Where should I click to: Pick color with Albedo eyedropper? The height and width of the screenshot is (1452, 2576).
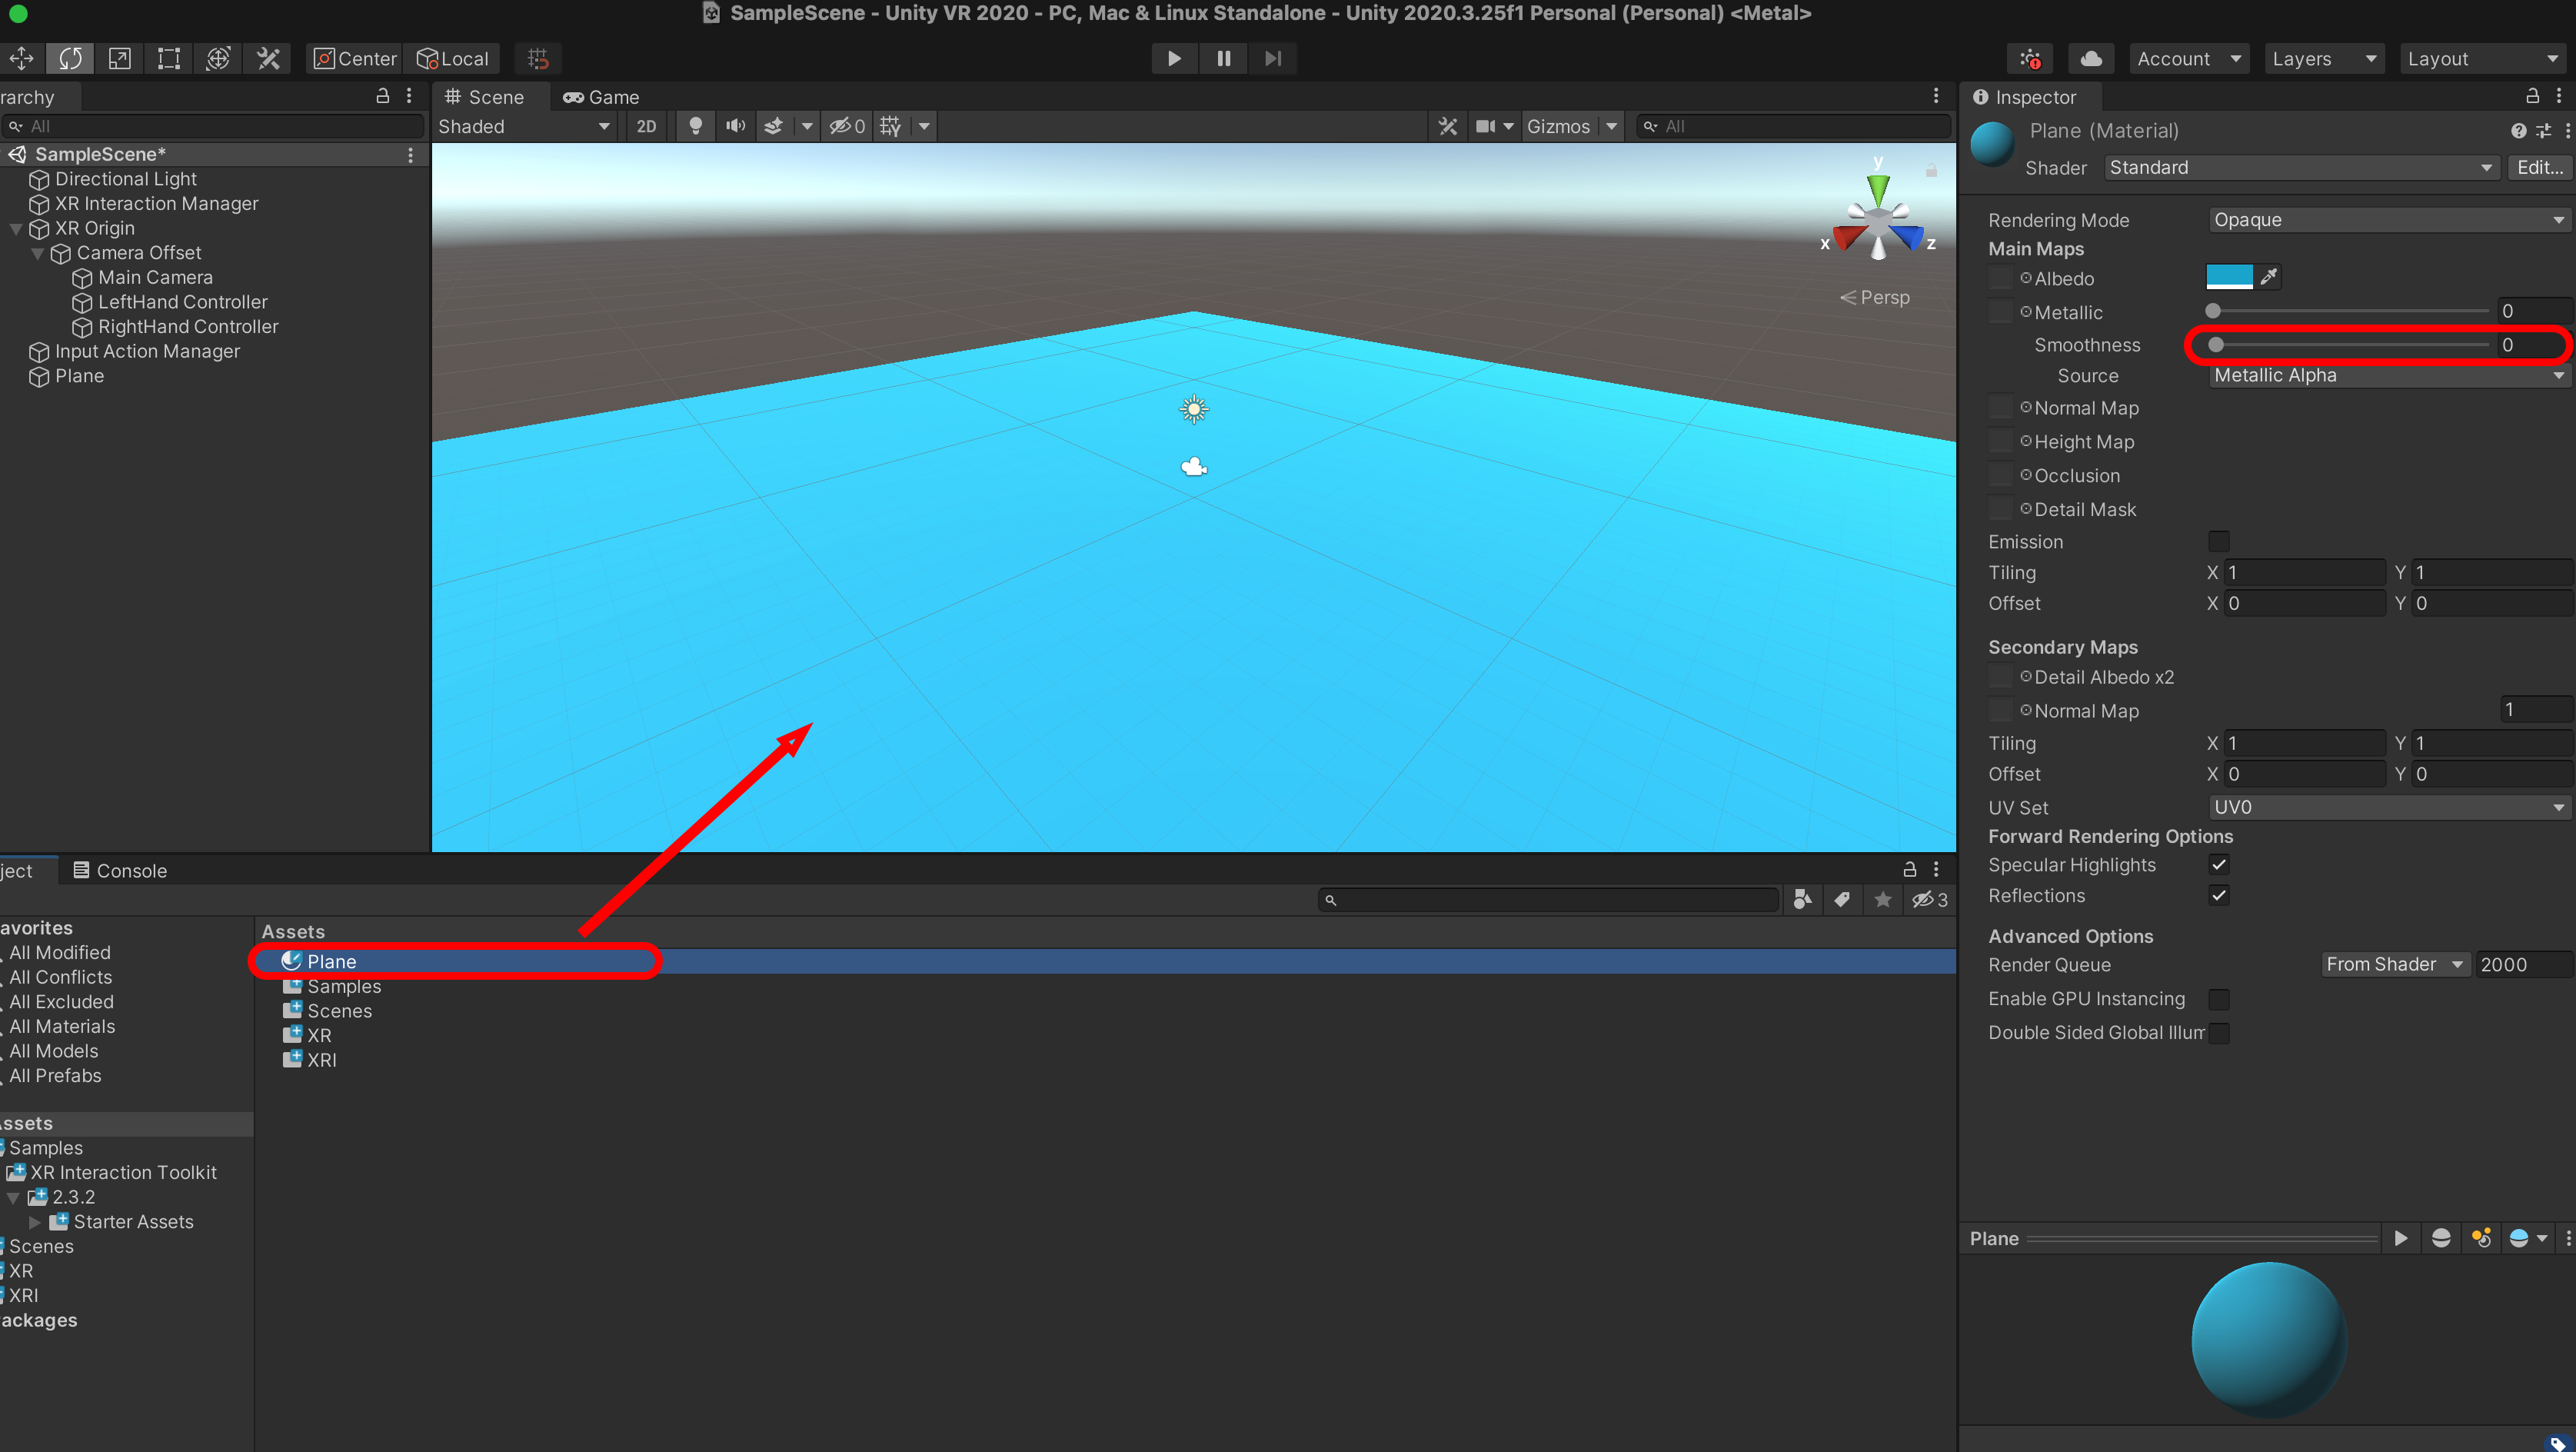point(2269,277)
